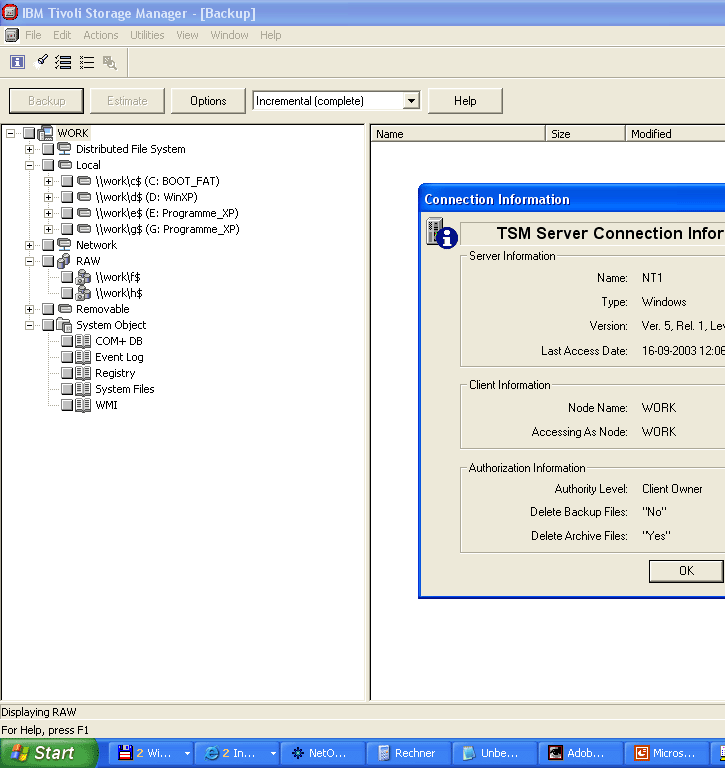
Task: Check the System Object checkbox
Action: click(48, 325)
